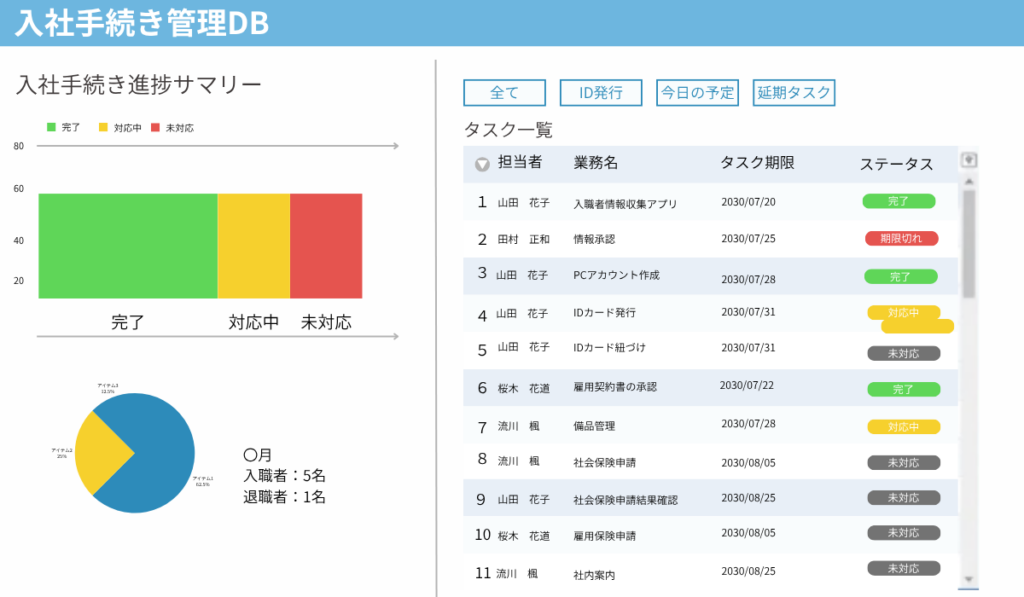Click the red 期限切れ status badge

click(x=901, y=238)
